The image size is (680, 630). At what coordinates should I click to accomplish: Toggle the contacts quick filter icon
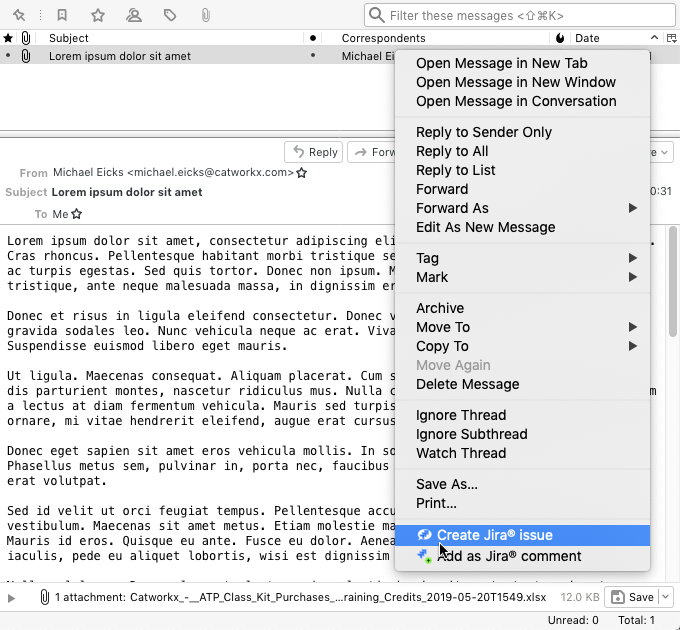[133, 15]
